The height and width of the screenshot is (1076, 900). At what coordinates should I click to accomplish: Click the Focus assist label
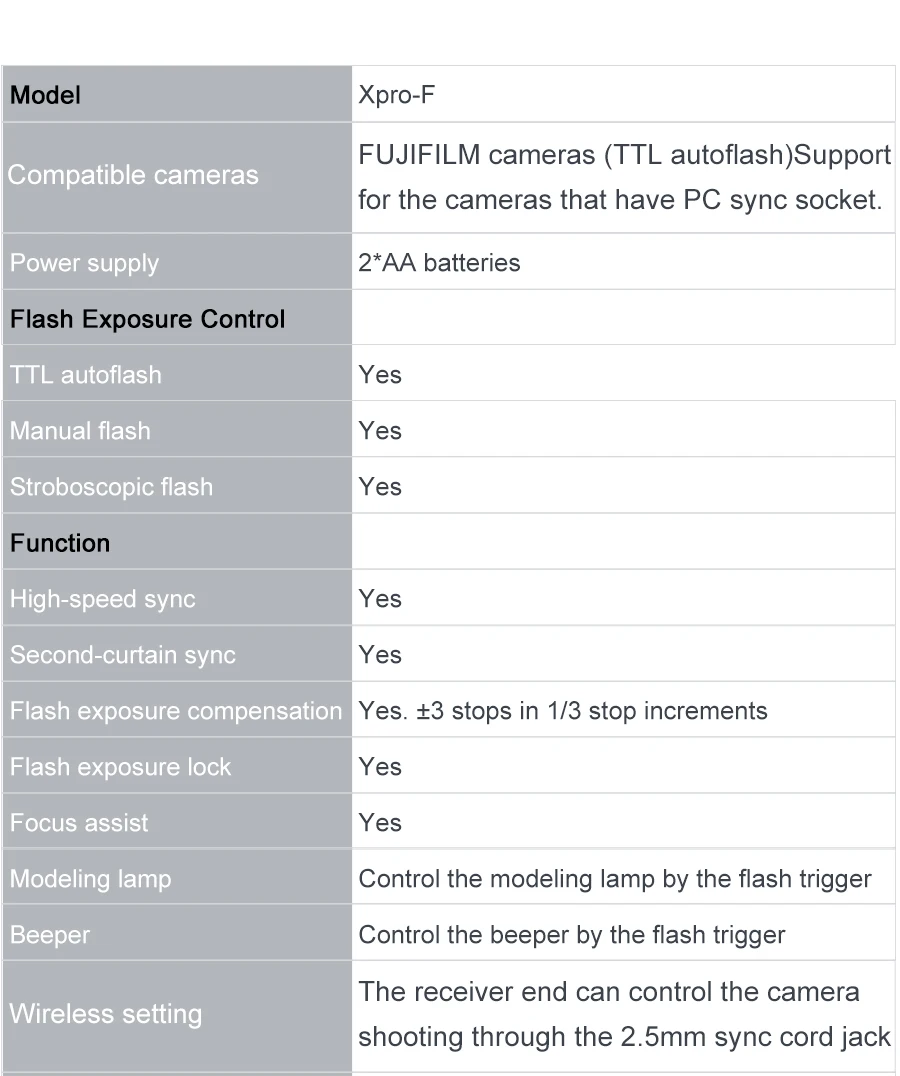coord(79,823)
